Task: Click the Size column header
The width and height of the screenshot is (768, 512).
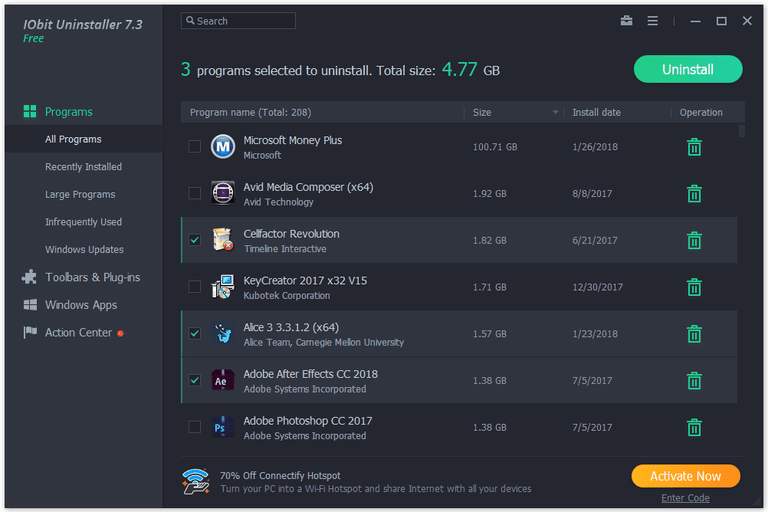Action: [481, 112]
